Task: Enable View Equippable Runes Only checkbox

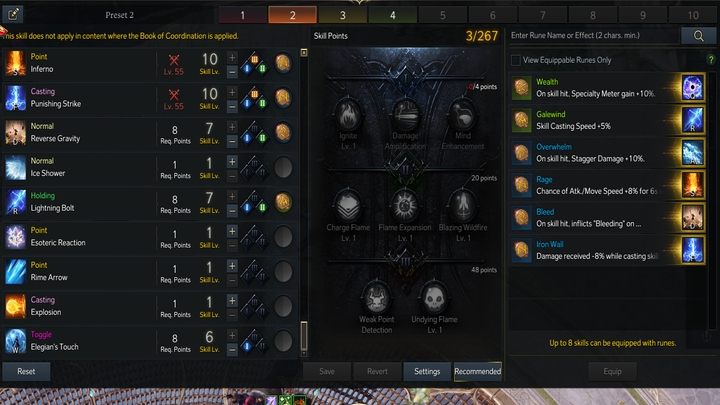Action: (x=516, y=60)
